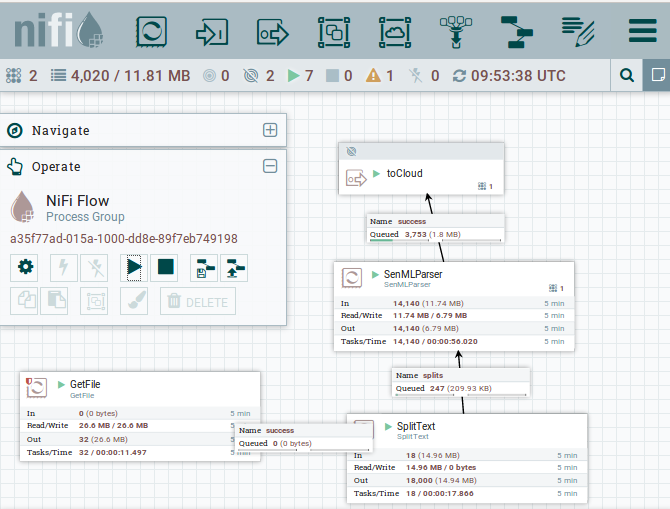Select the SplitText processor title
This screenshot has width=670, height=509.
(x=416, y=426)
